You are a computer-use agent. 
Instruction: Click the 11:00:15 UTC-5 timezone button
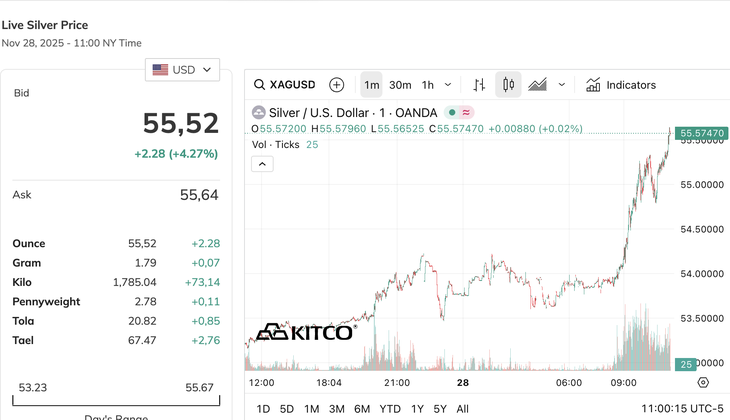682,409
